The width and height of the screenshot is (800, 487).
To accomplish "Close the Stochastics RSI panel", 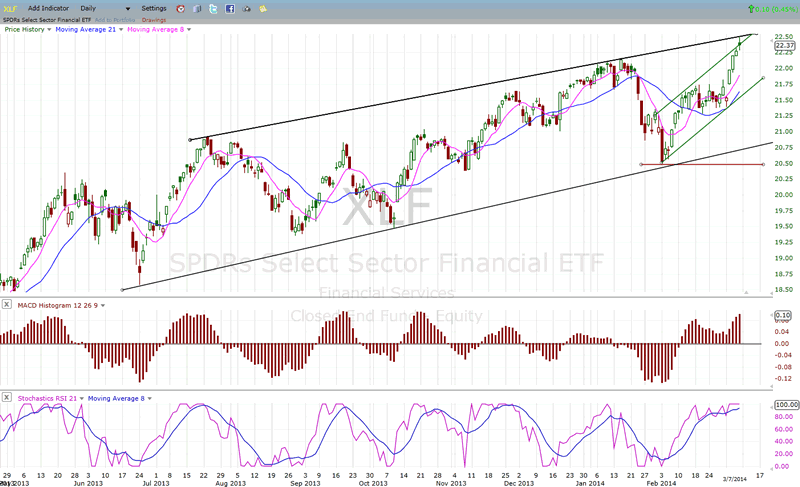I will (7, 397).
